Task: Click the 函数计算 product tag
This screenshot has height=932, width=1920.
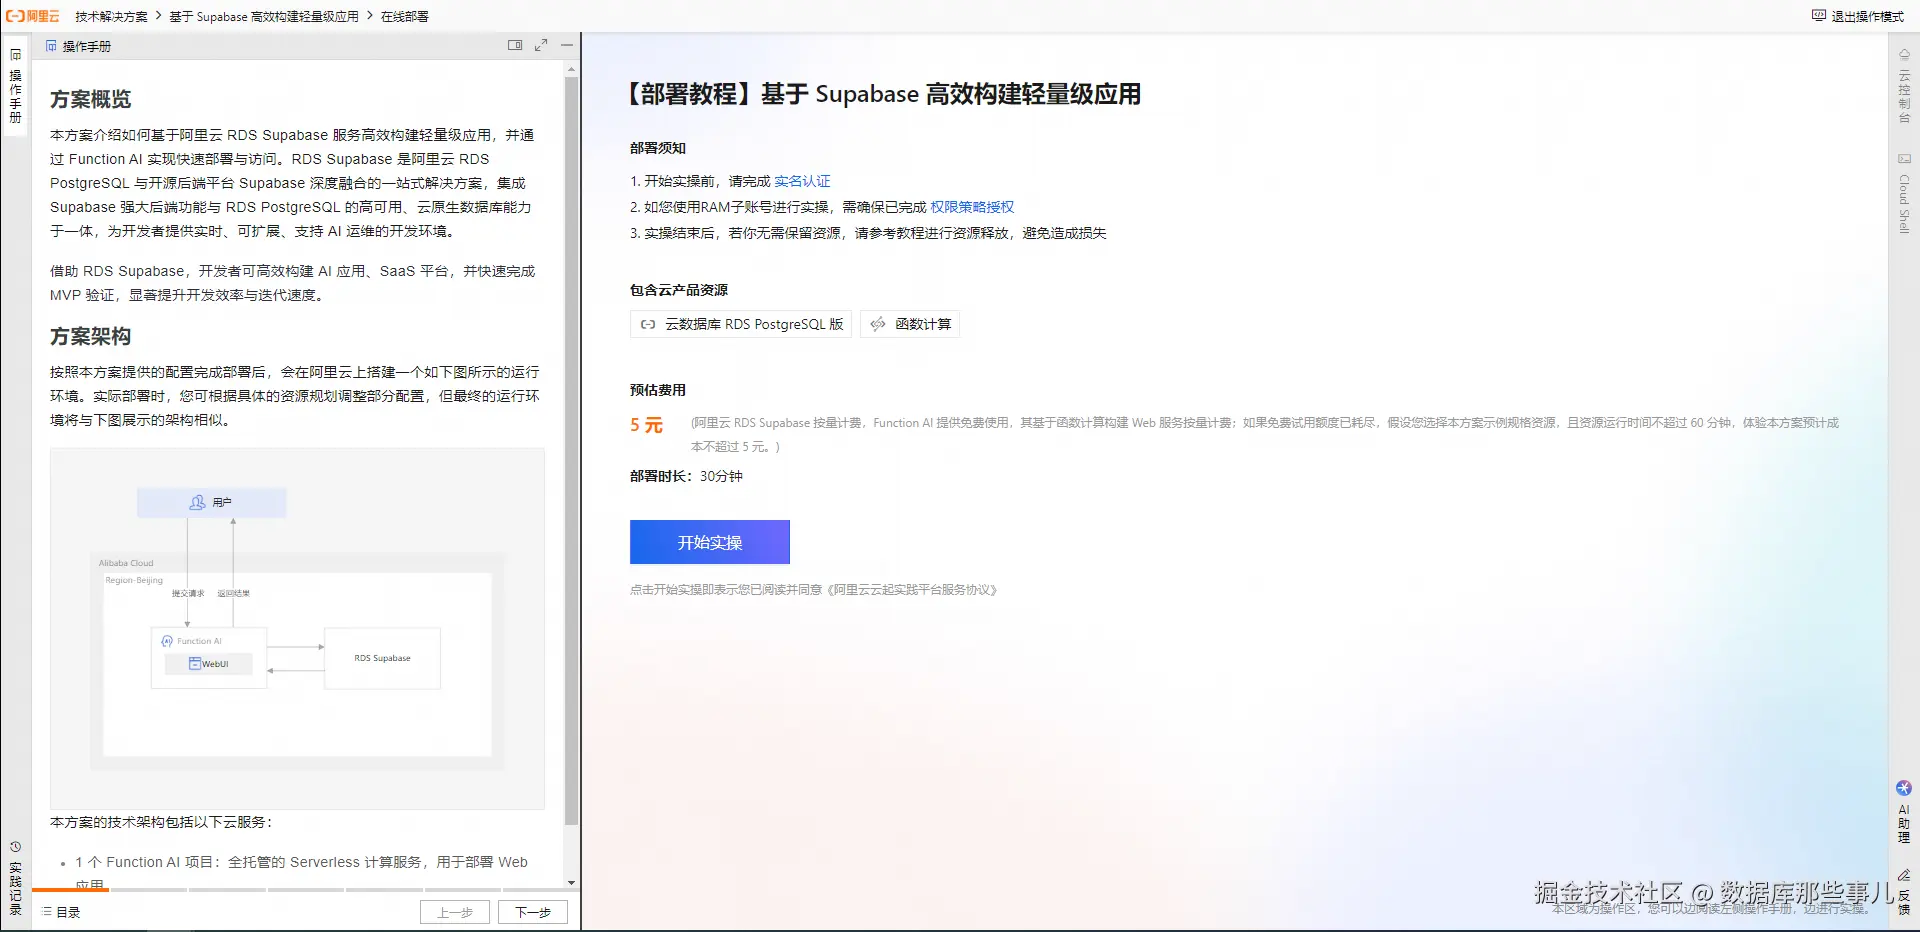Action: [910, 324]
